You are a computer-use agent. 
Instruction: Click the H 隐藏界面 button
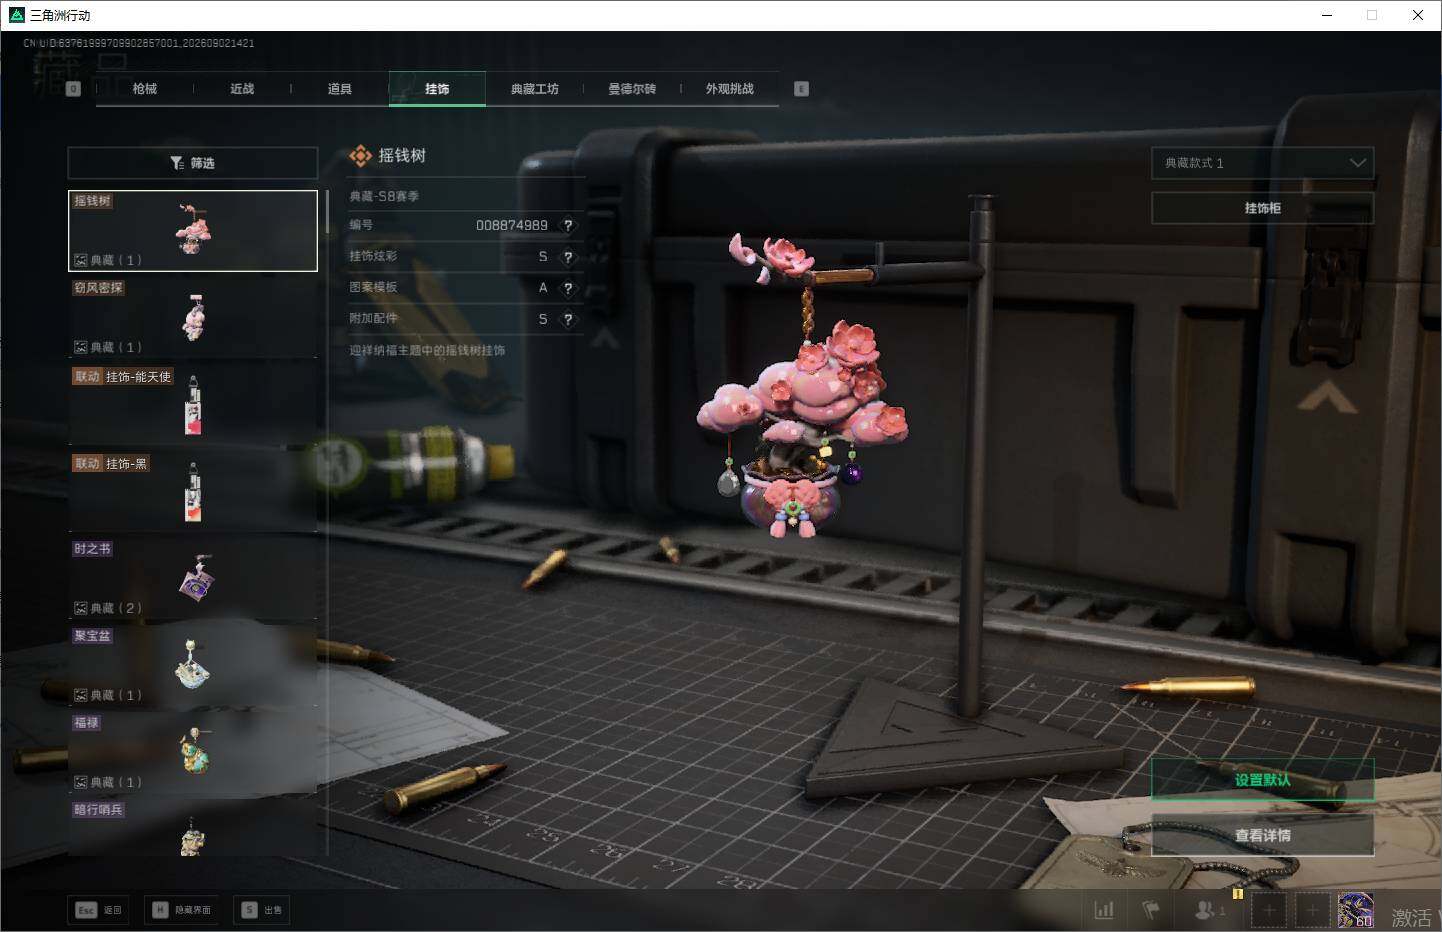tap(181, 910)
